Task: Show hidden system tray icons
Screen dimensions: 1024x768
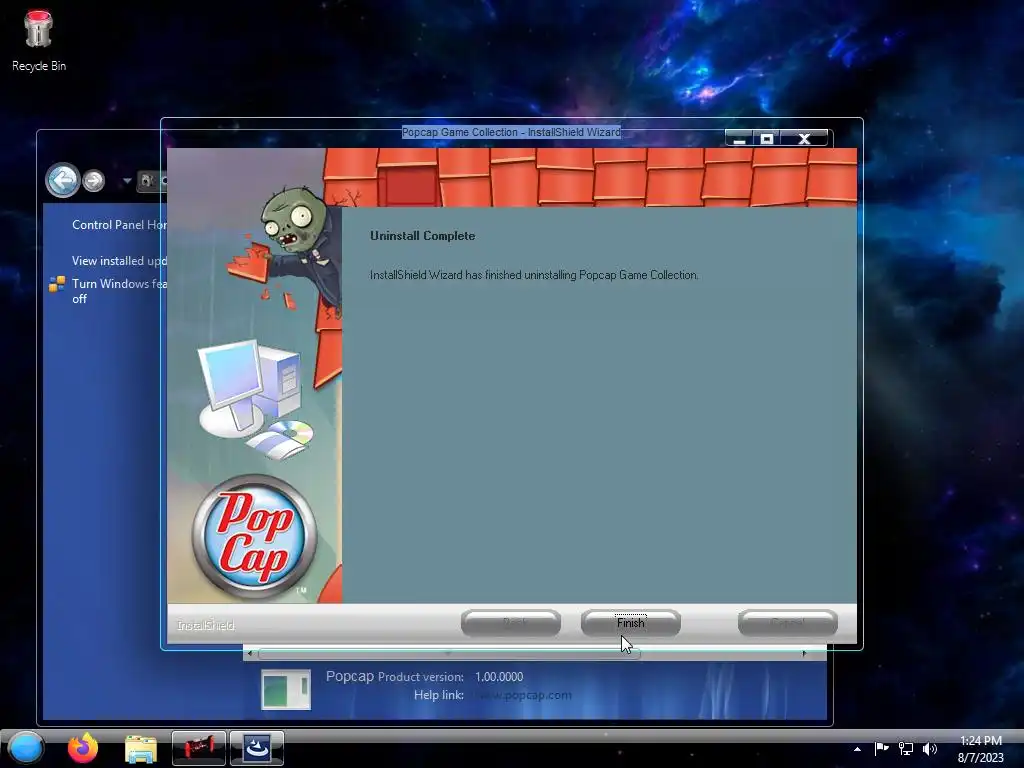Action: [857, 749]
